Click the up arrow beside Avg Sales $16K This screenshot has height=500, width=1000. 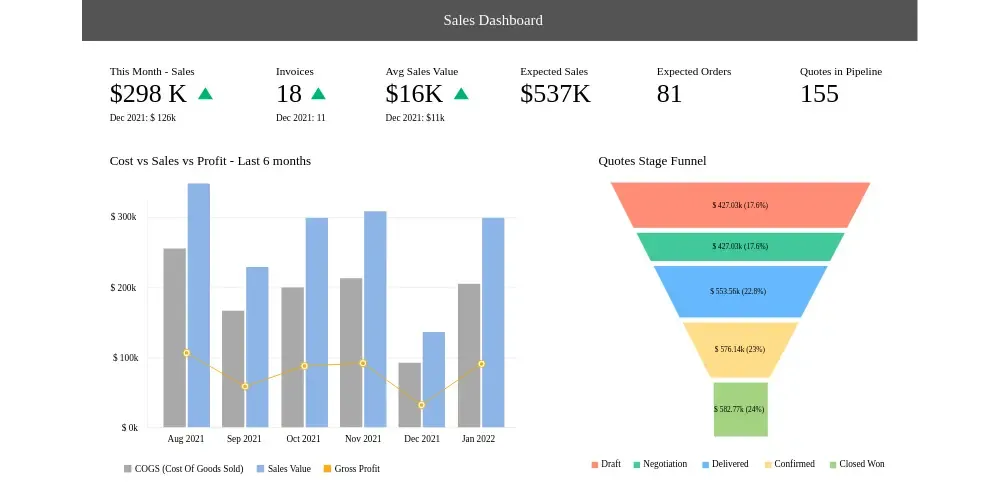click(x=461, y=94)
